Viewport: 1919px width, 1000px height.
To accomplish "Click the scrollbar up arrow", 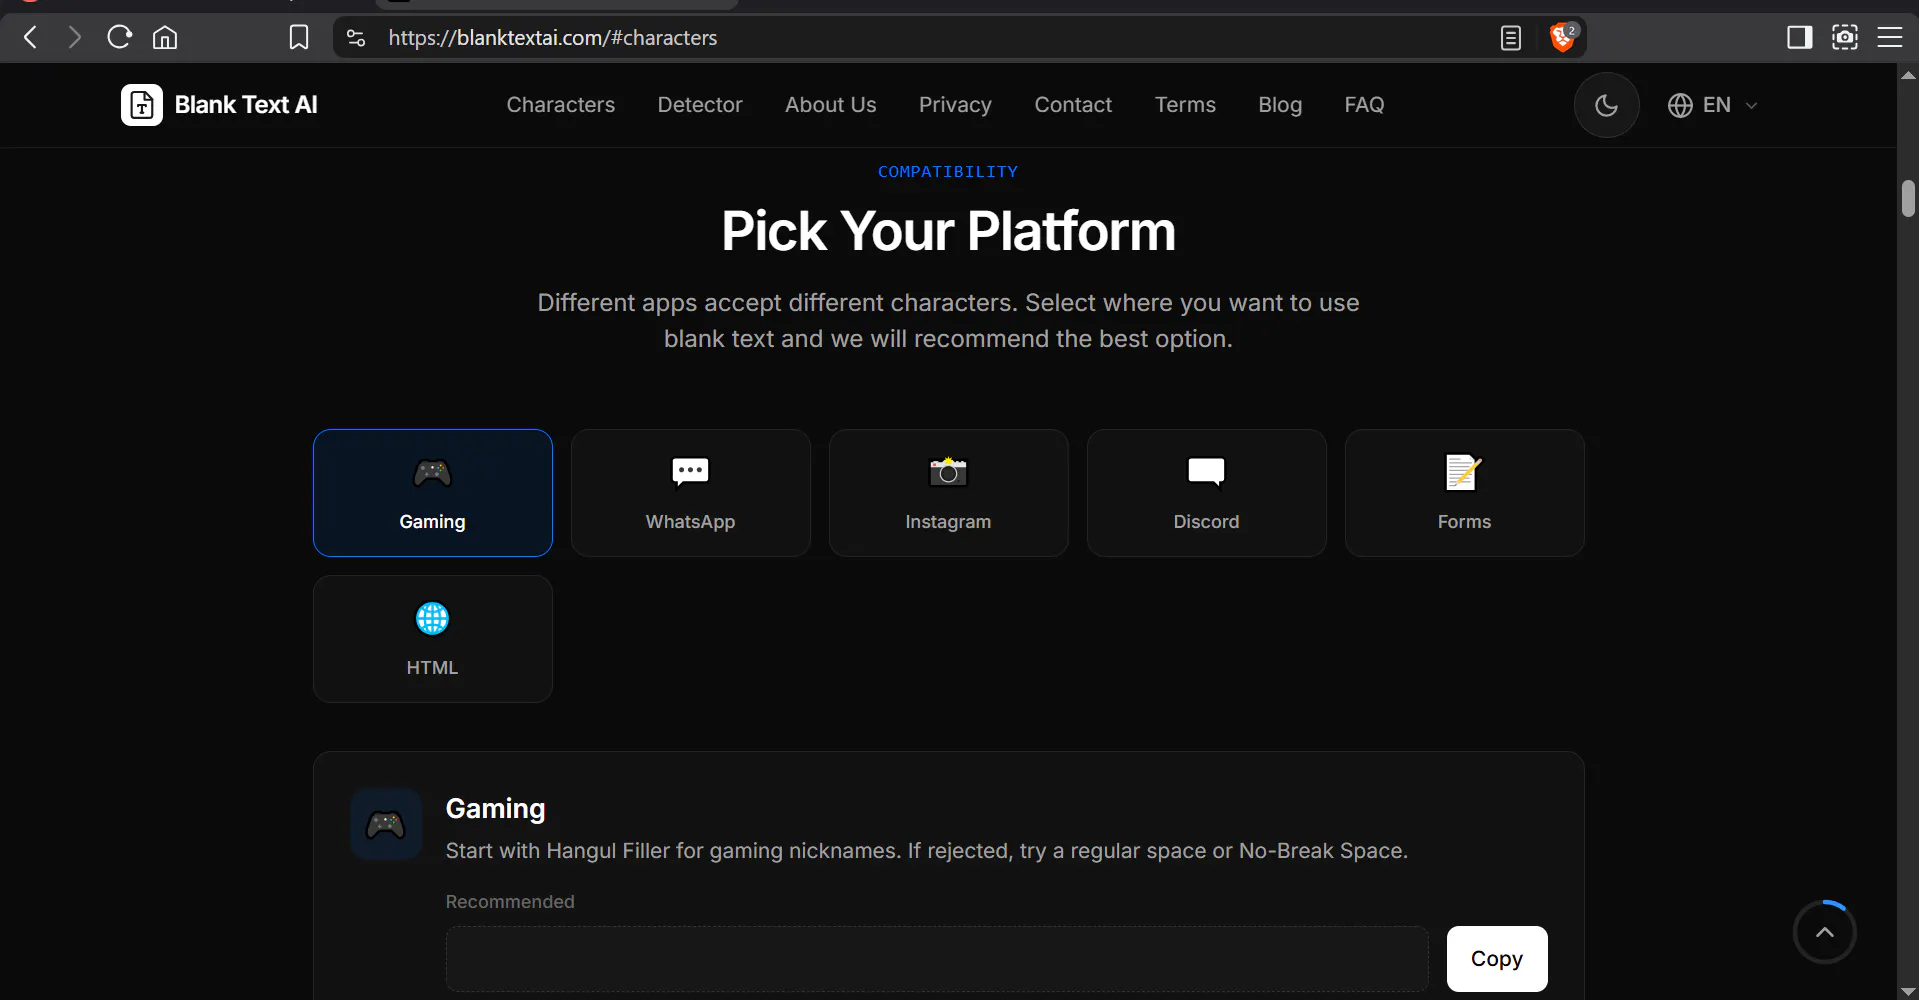I will click(1908, 74).
